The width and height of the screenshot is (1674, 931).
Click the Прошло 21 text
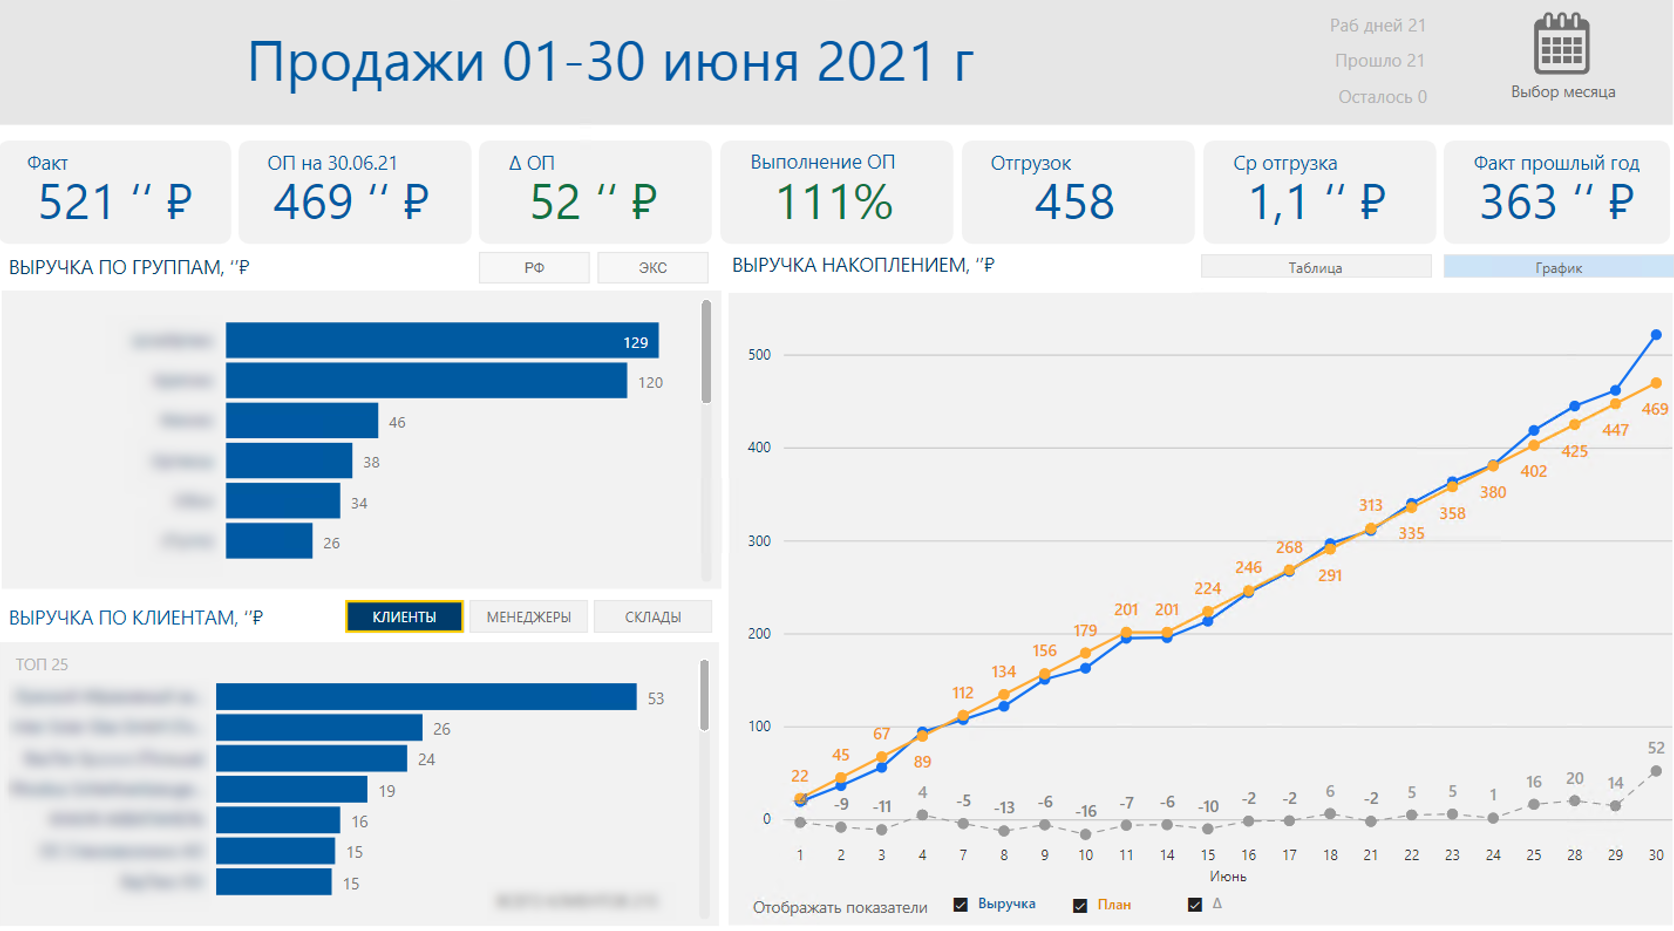(1379, 60)
